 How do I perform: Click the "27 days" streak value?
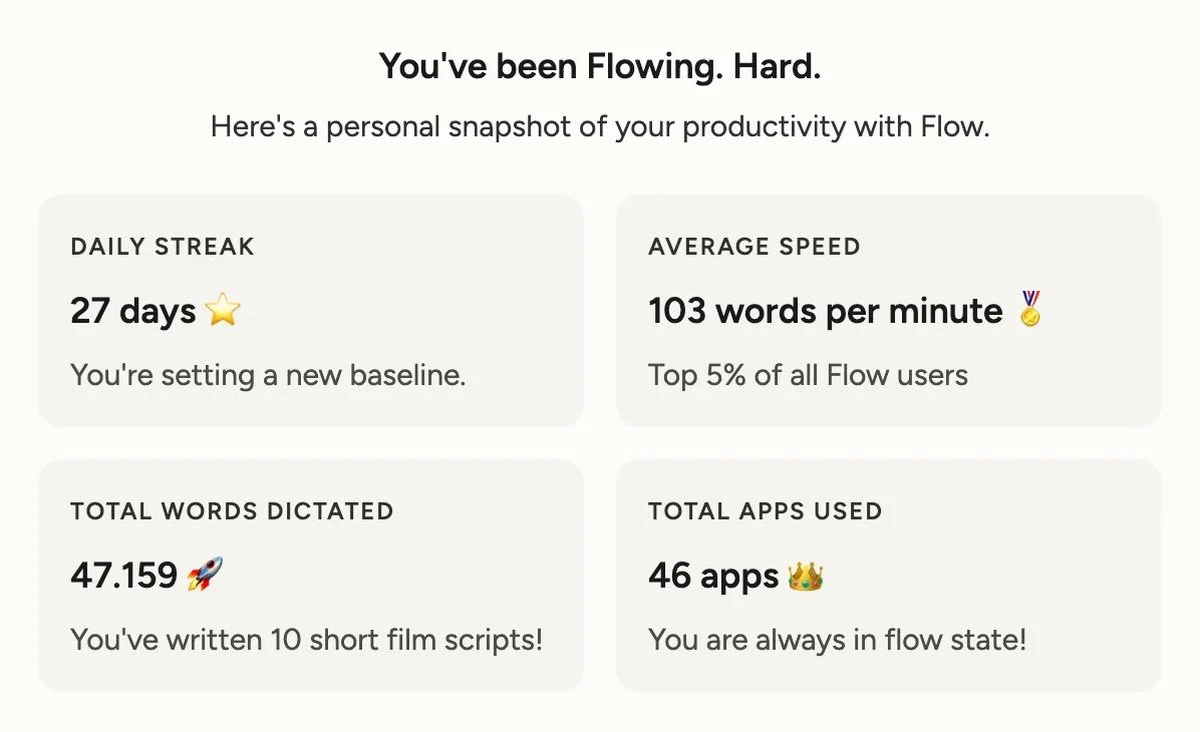pos(133,312)
